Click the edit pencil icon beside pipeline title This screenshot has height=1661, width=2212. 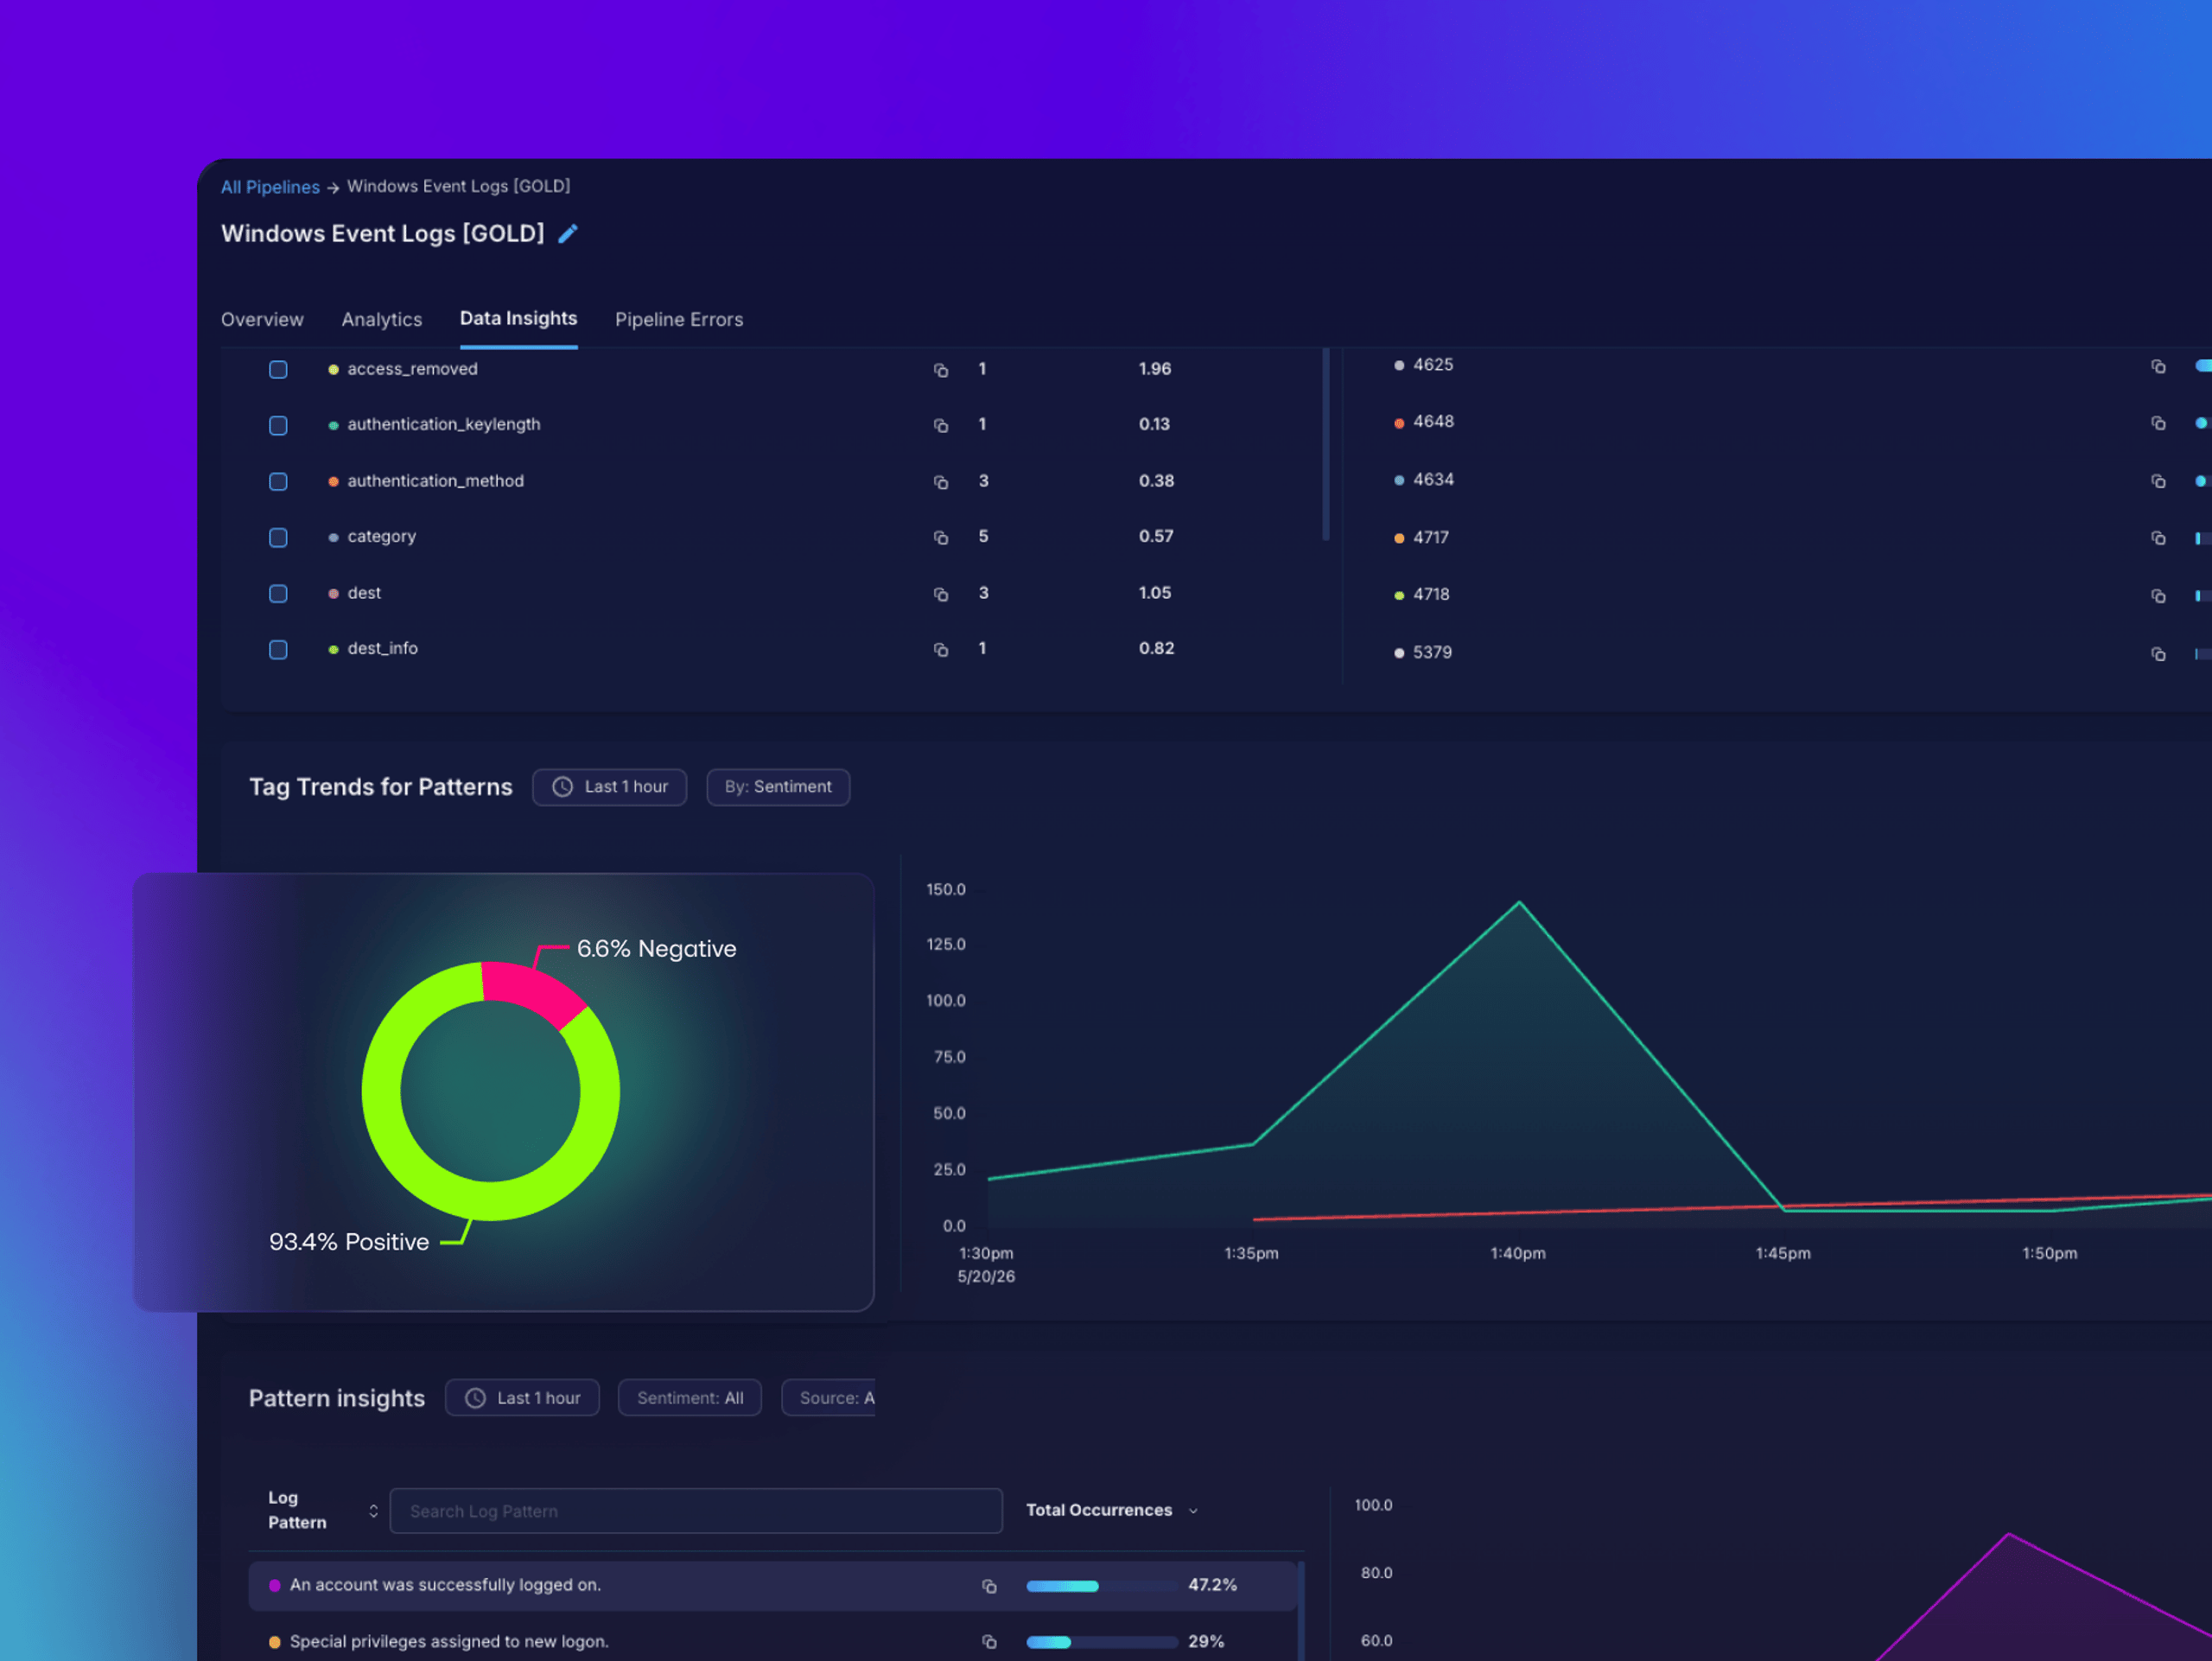point(567,234)
